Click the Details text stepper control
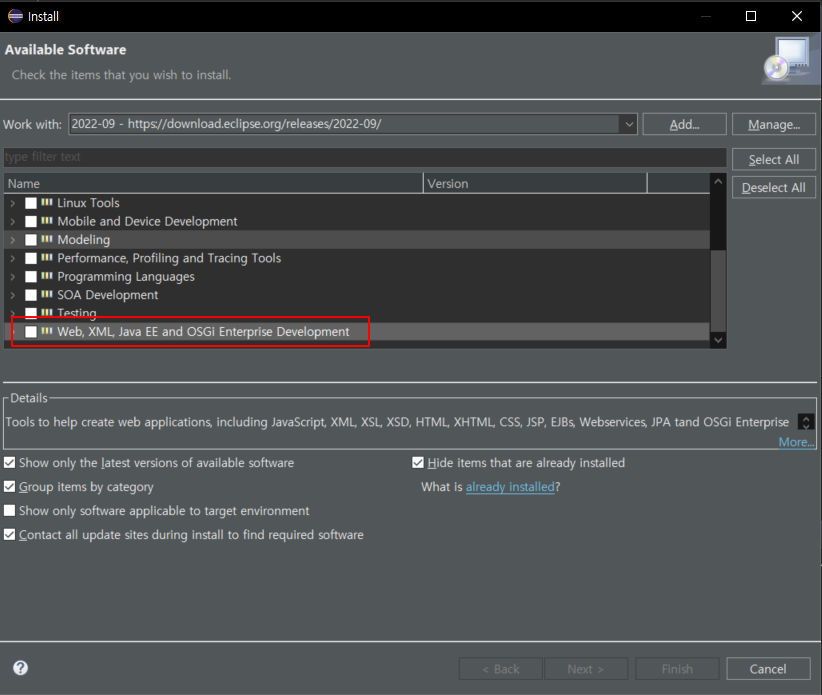822x695 pixels. point(806,422)
